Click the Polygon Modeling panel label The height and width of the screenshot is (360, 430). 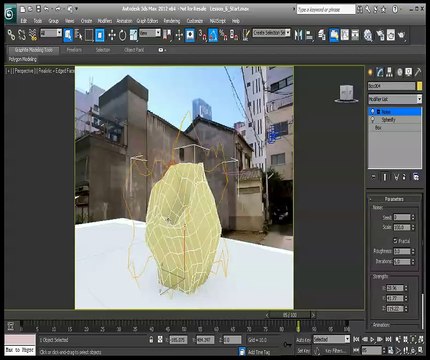pyautogui.click(x=23, y=59)
